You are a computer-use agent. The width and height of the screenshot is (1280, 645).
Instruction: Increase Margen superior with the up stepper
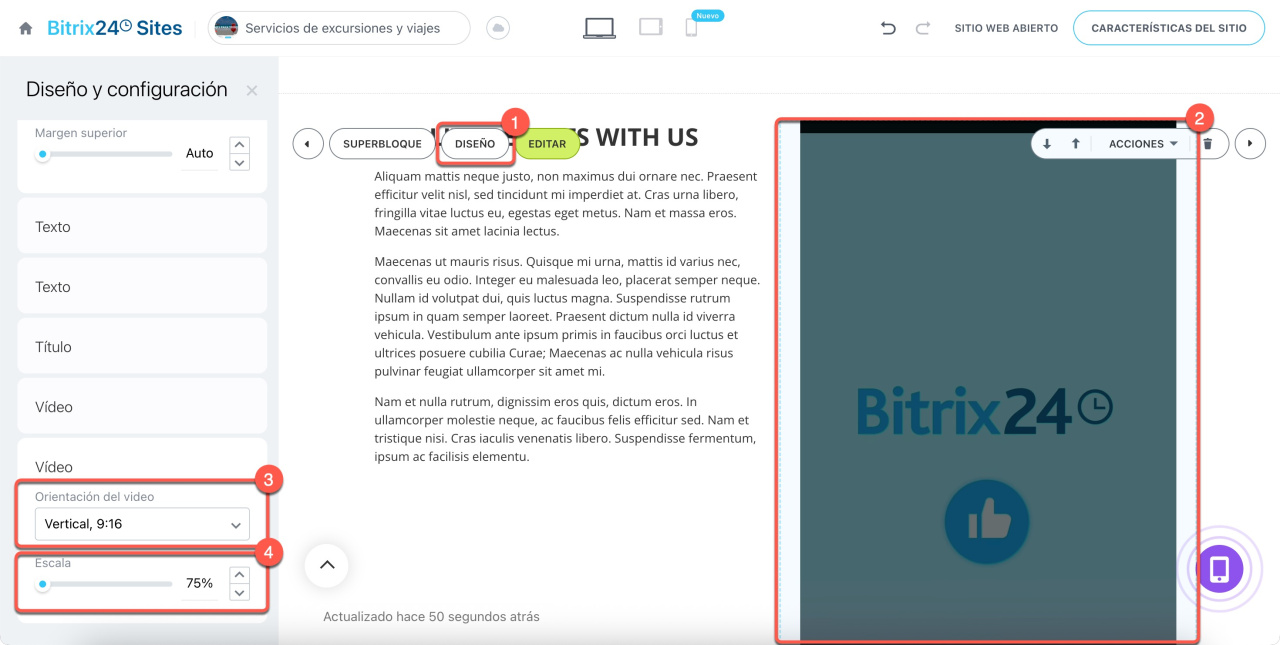(x=239, y=145)
